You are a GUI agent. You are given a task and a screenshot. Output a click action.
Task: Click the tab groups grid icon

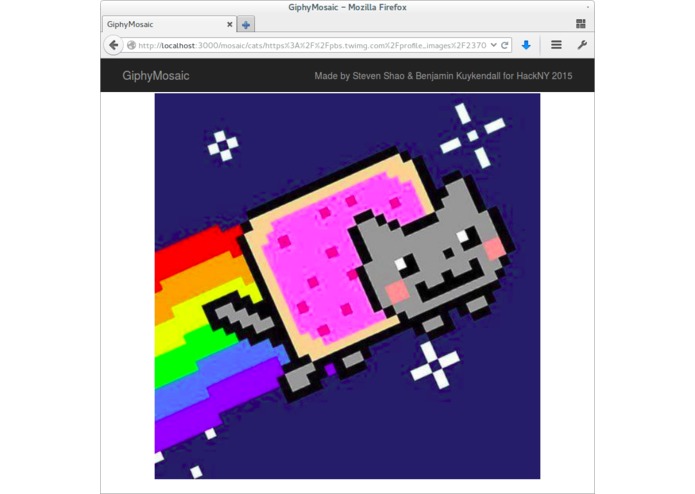(581, 24)
